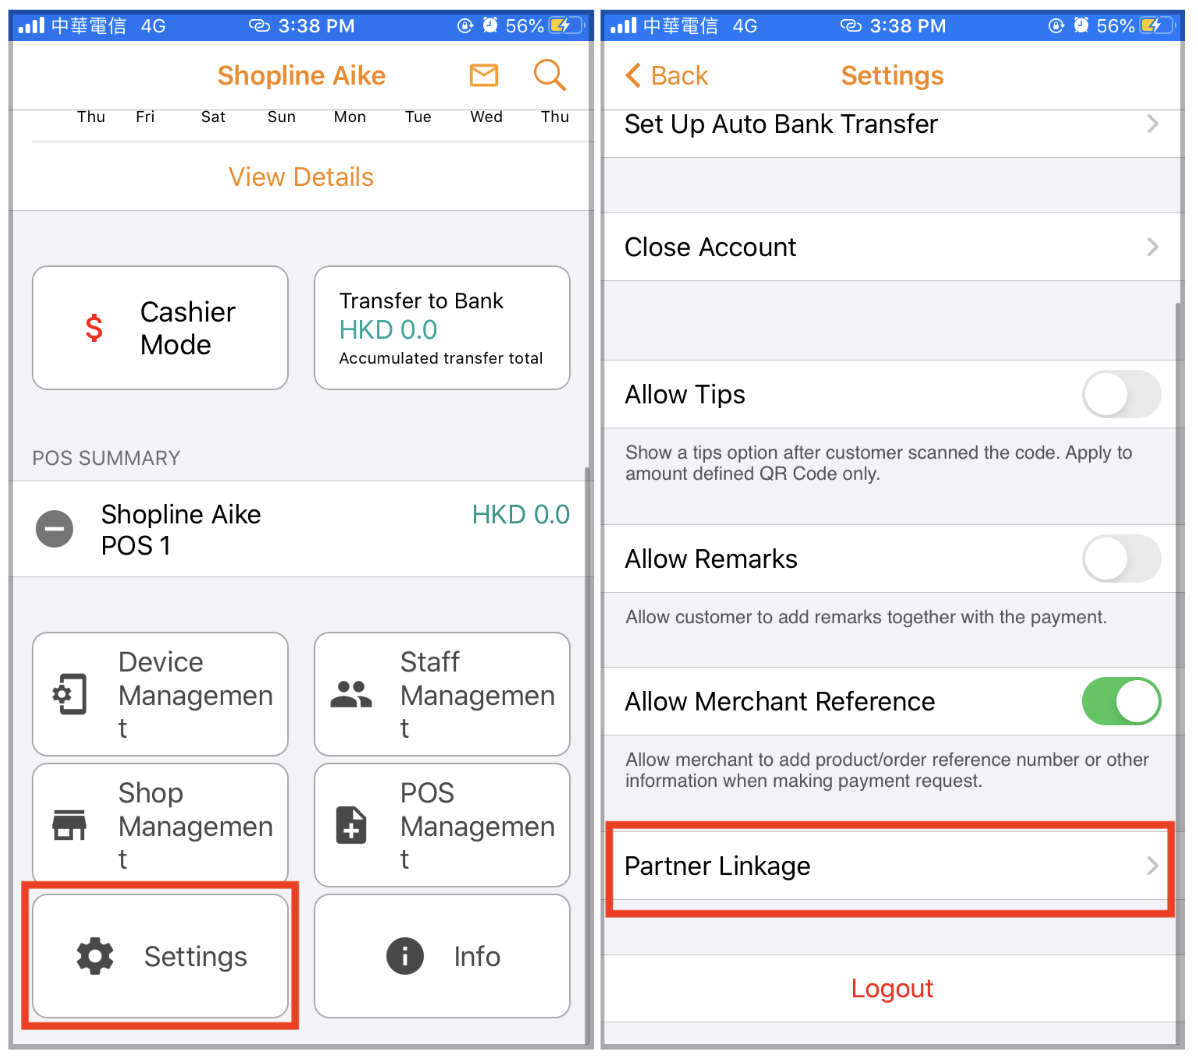Open the mail envelope icon in header
Viewport: 1198px width, 1064px height.
pos(484,76)
